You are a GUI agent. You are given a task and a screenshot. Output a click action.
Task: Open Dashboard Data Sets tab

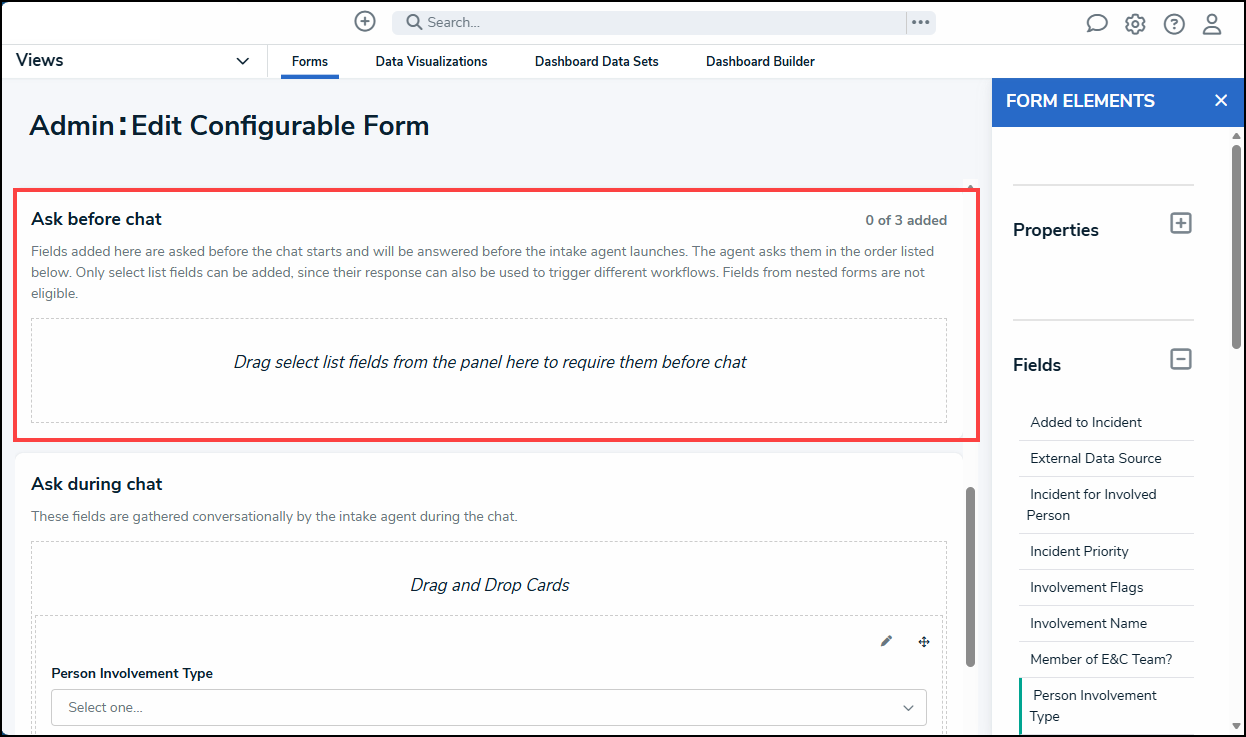coord(597,62)
